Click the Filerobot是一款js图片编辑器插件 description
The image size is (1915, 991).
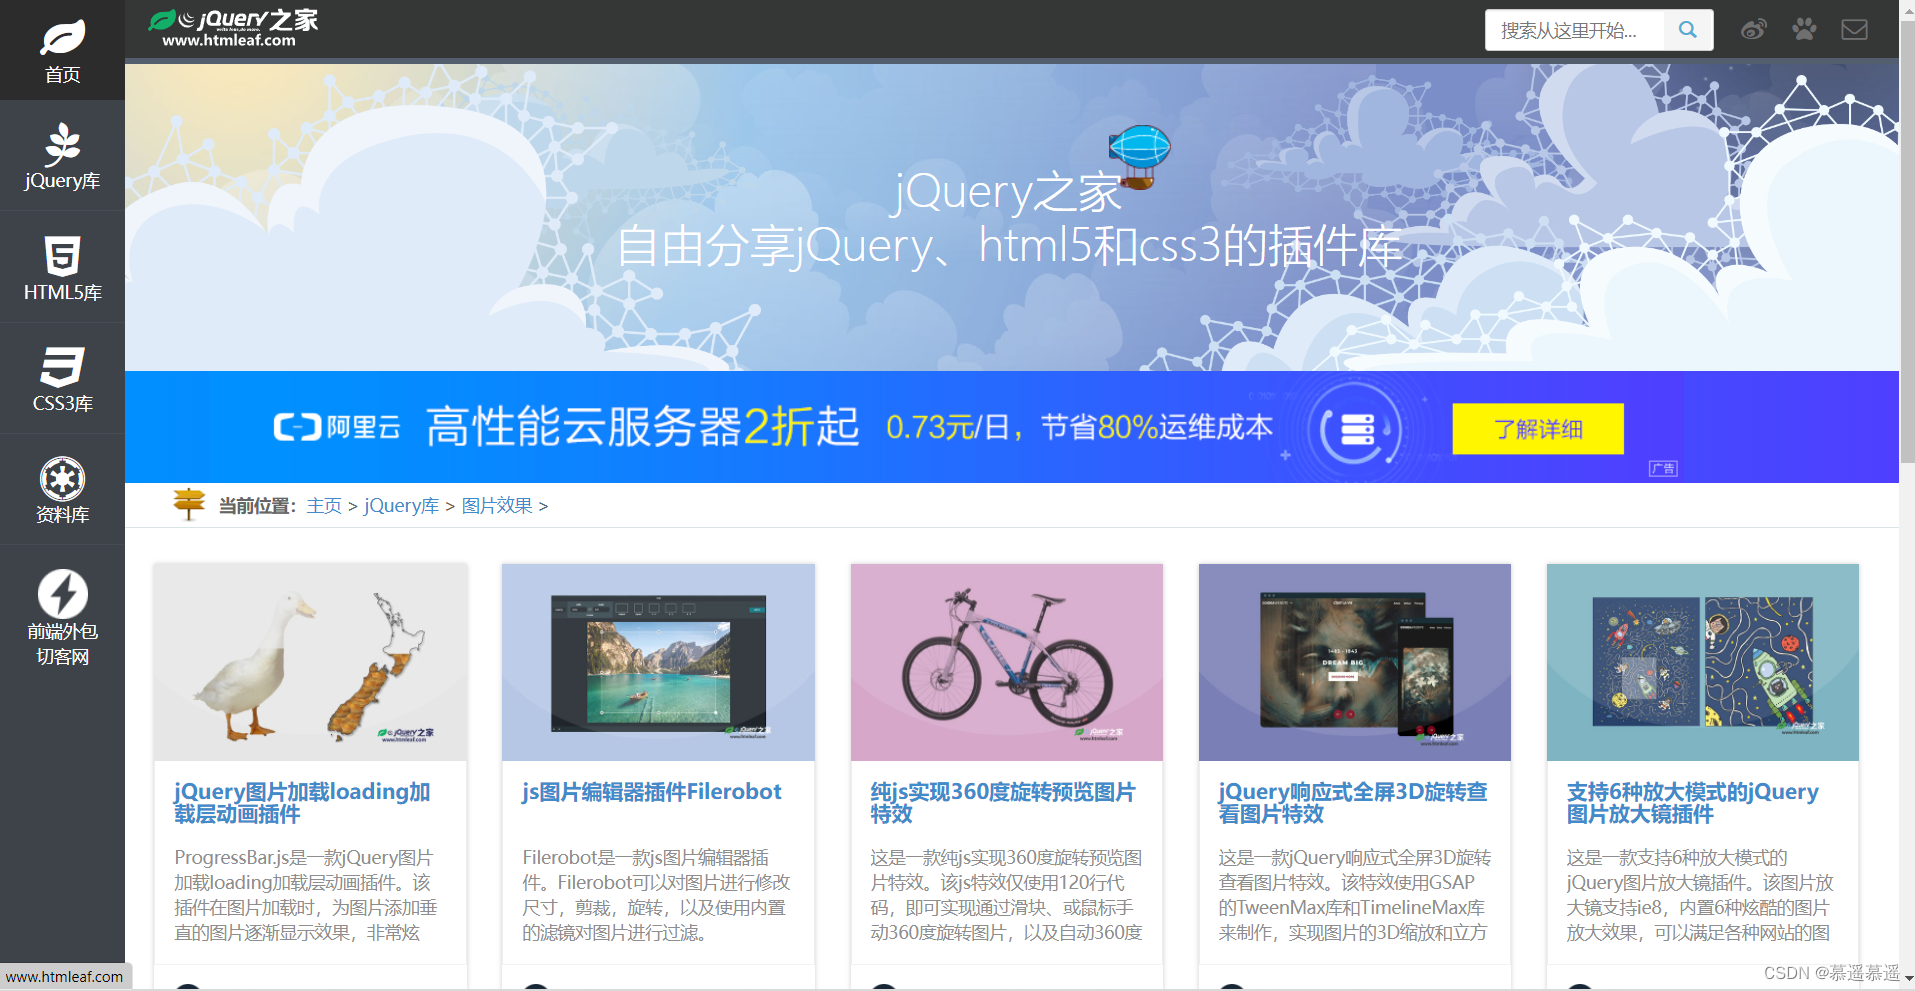click(x=656, y=895)
